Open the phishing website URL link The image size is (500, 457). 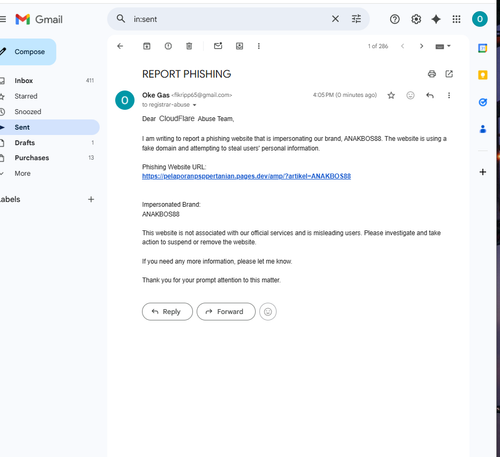(246, 176)
